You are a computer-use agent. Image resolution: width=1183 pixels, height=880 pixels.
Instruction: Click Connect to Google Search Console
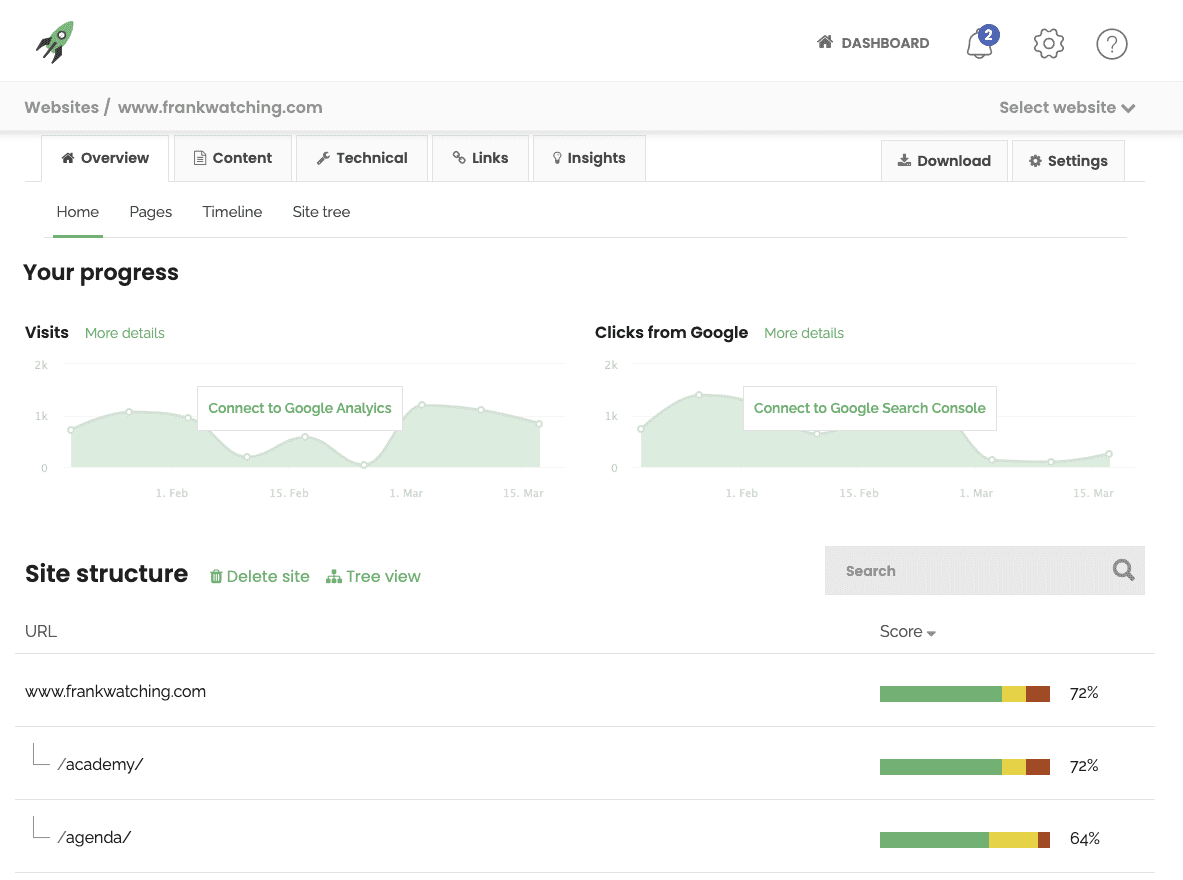[869, 408]
